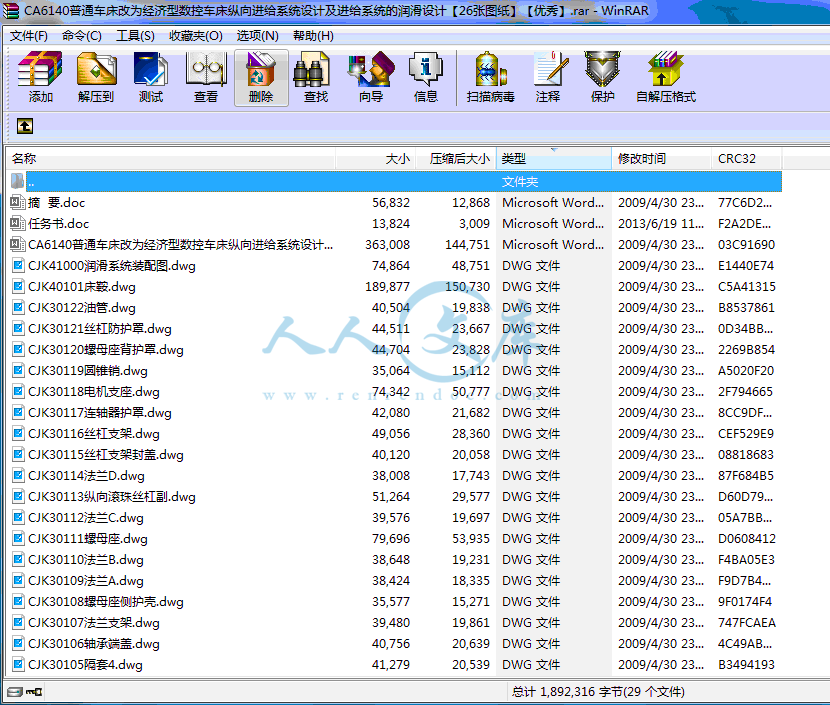Image resolution: width=830 pixels, height=705 pixels.
Task: Select CJK30121丝杠防护罩.dwg
Action: 100,329
